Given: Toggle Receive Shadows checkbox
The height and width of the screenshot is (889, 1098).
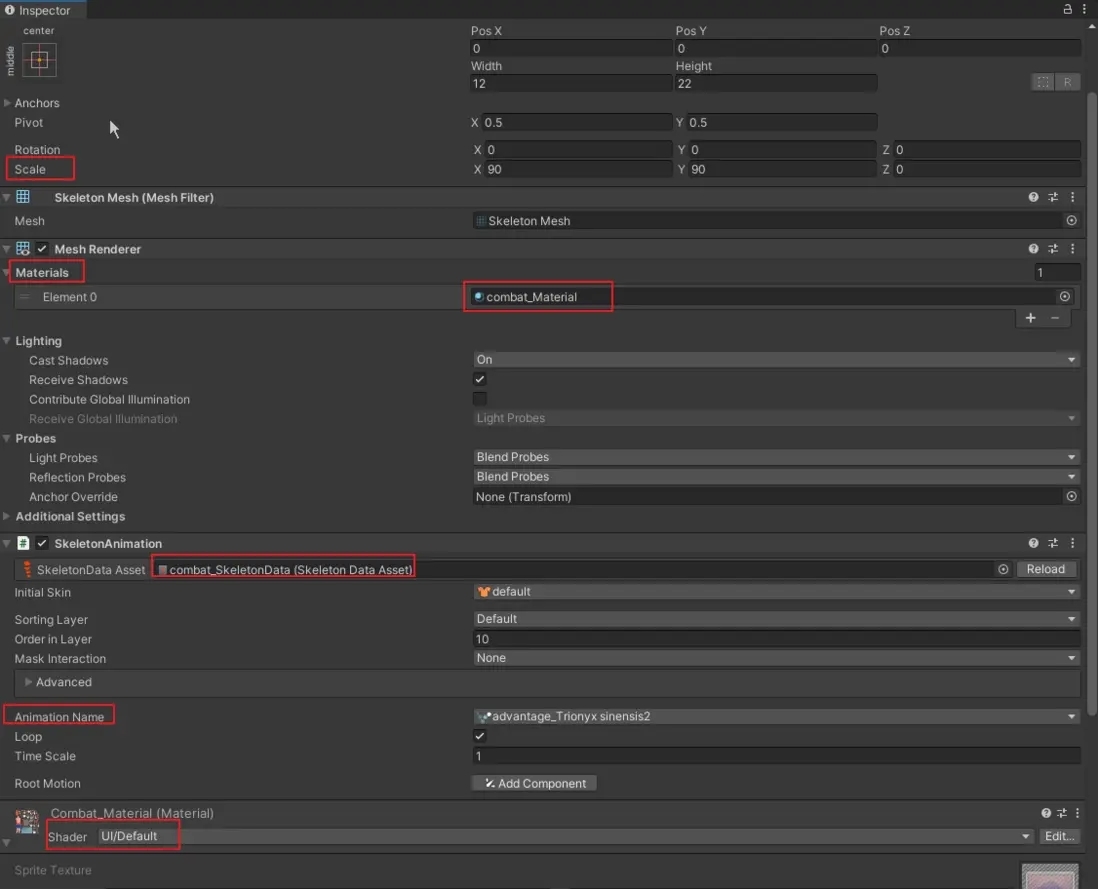Looking at the screenshot, I should (x=480, y=380).
